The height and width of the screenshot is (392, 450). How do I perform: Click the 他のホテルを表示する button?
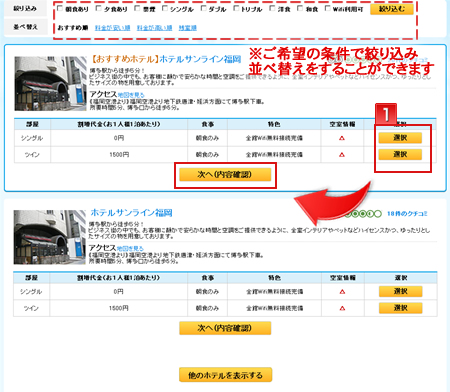[225, 375]
